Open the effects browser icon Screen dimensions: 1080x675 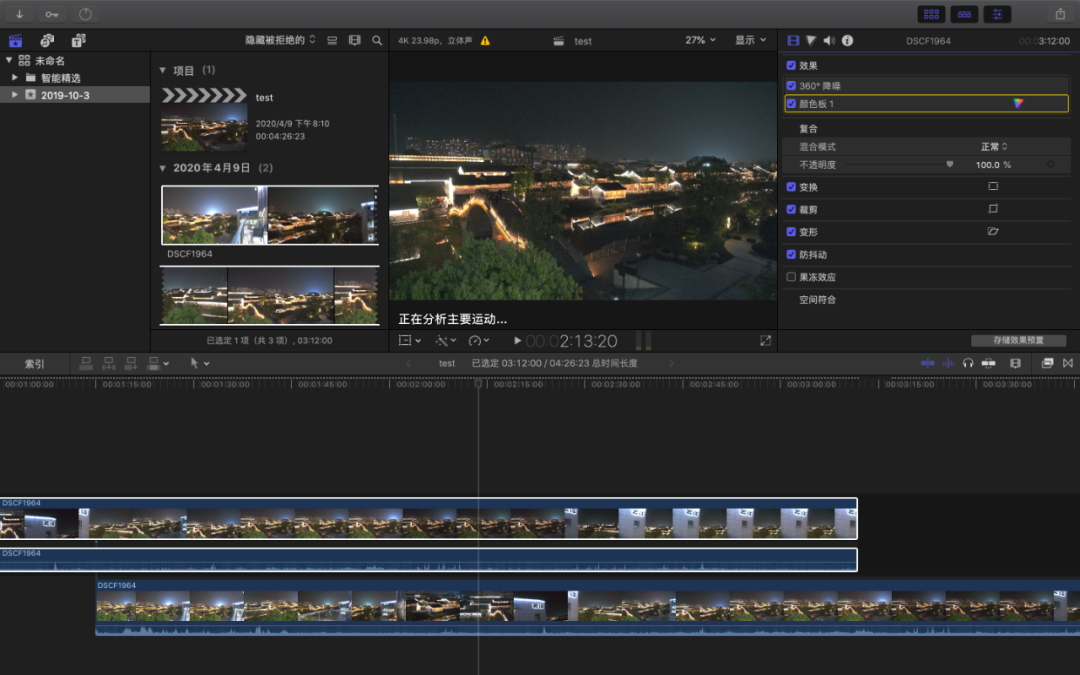1048,363
